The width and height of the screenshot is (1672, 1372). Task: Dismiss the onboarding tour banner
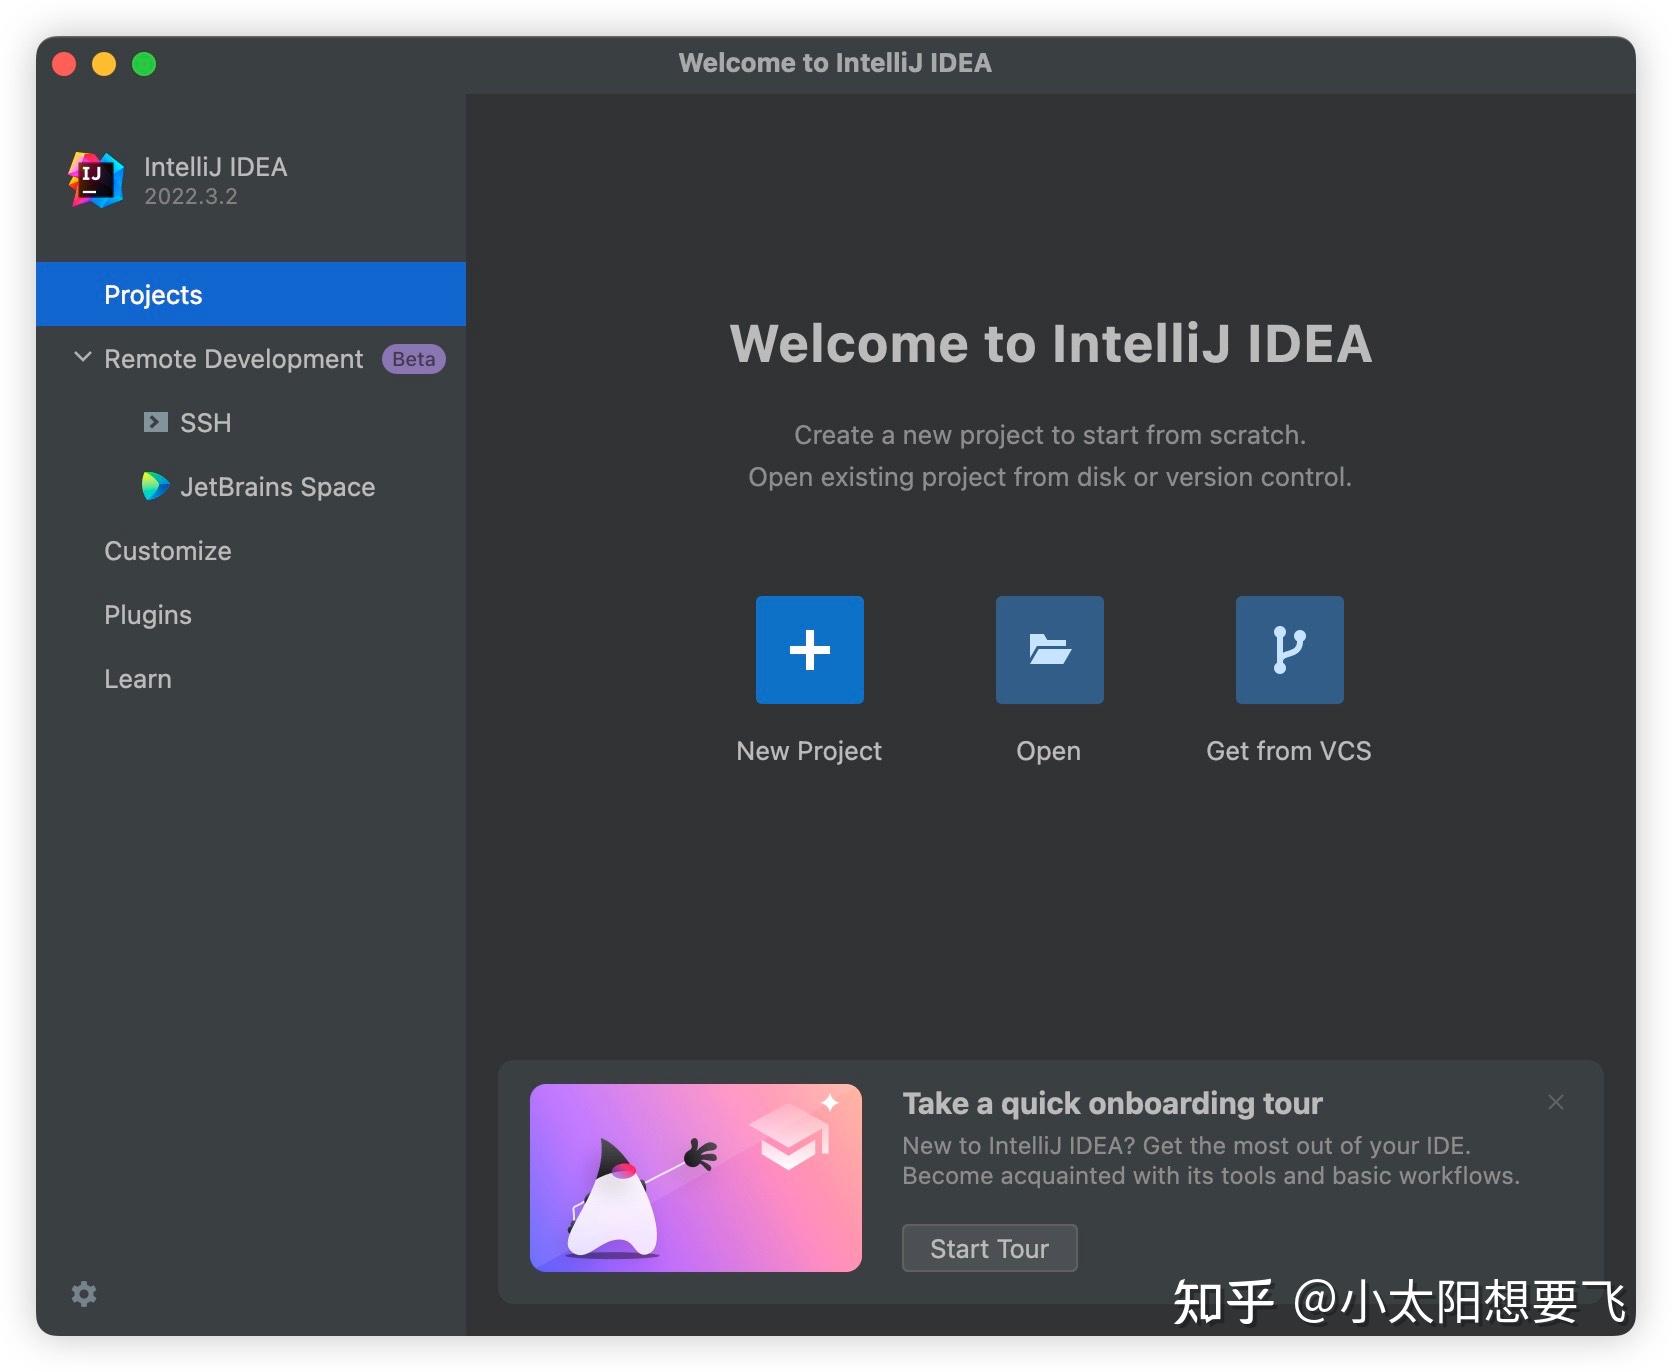click(x=1556, y=1102)
